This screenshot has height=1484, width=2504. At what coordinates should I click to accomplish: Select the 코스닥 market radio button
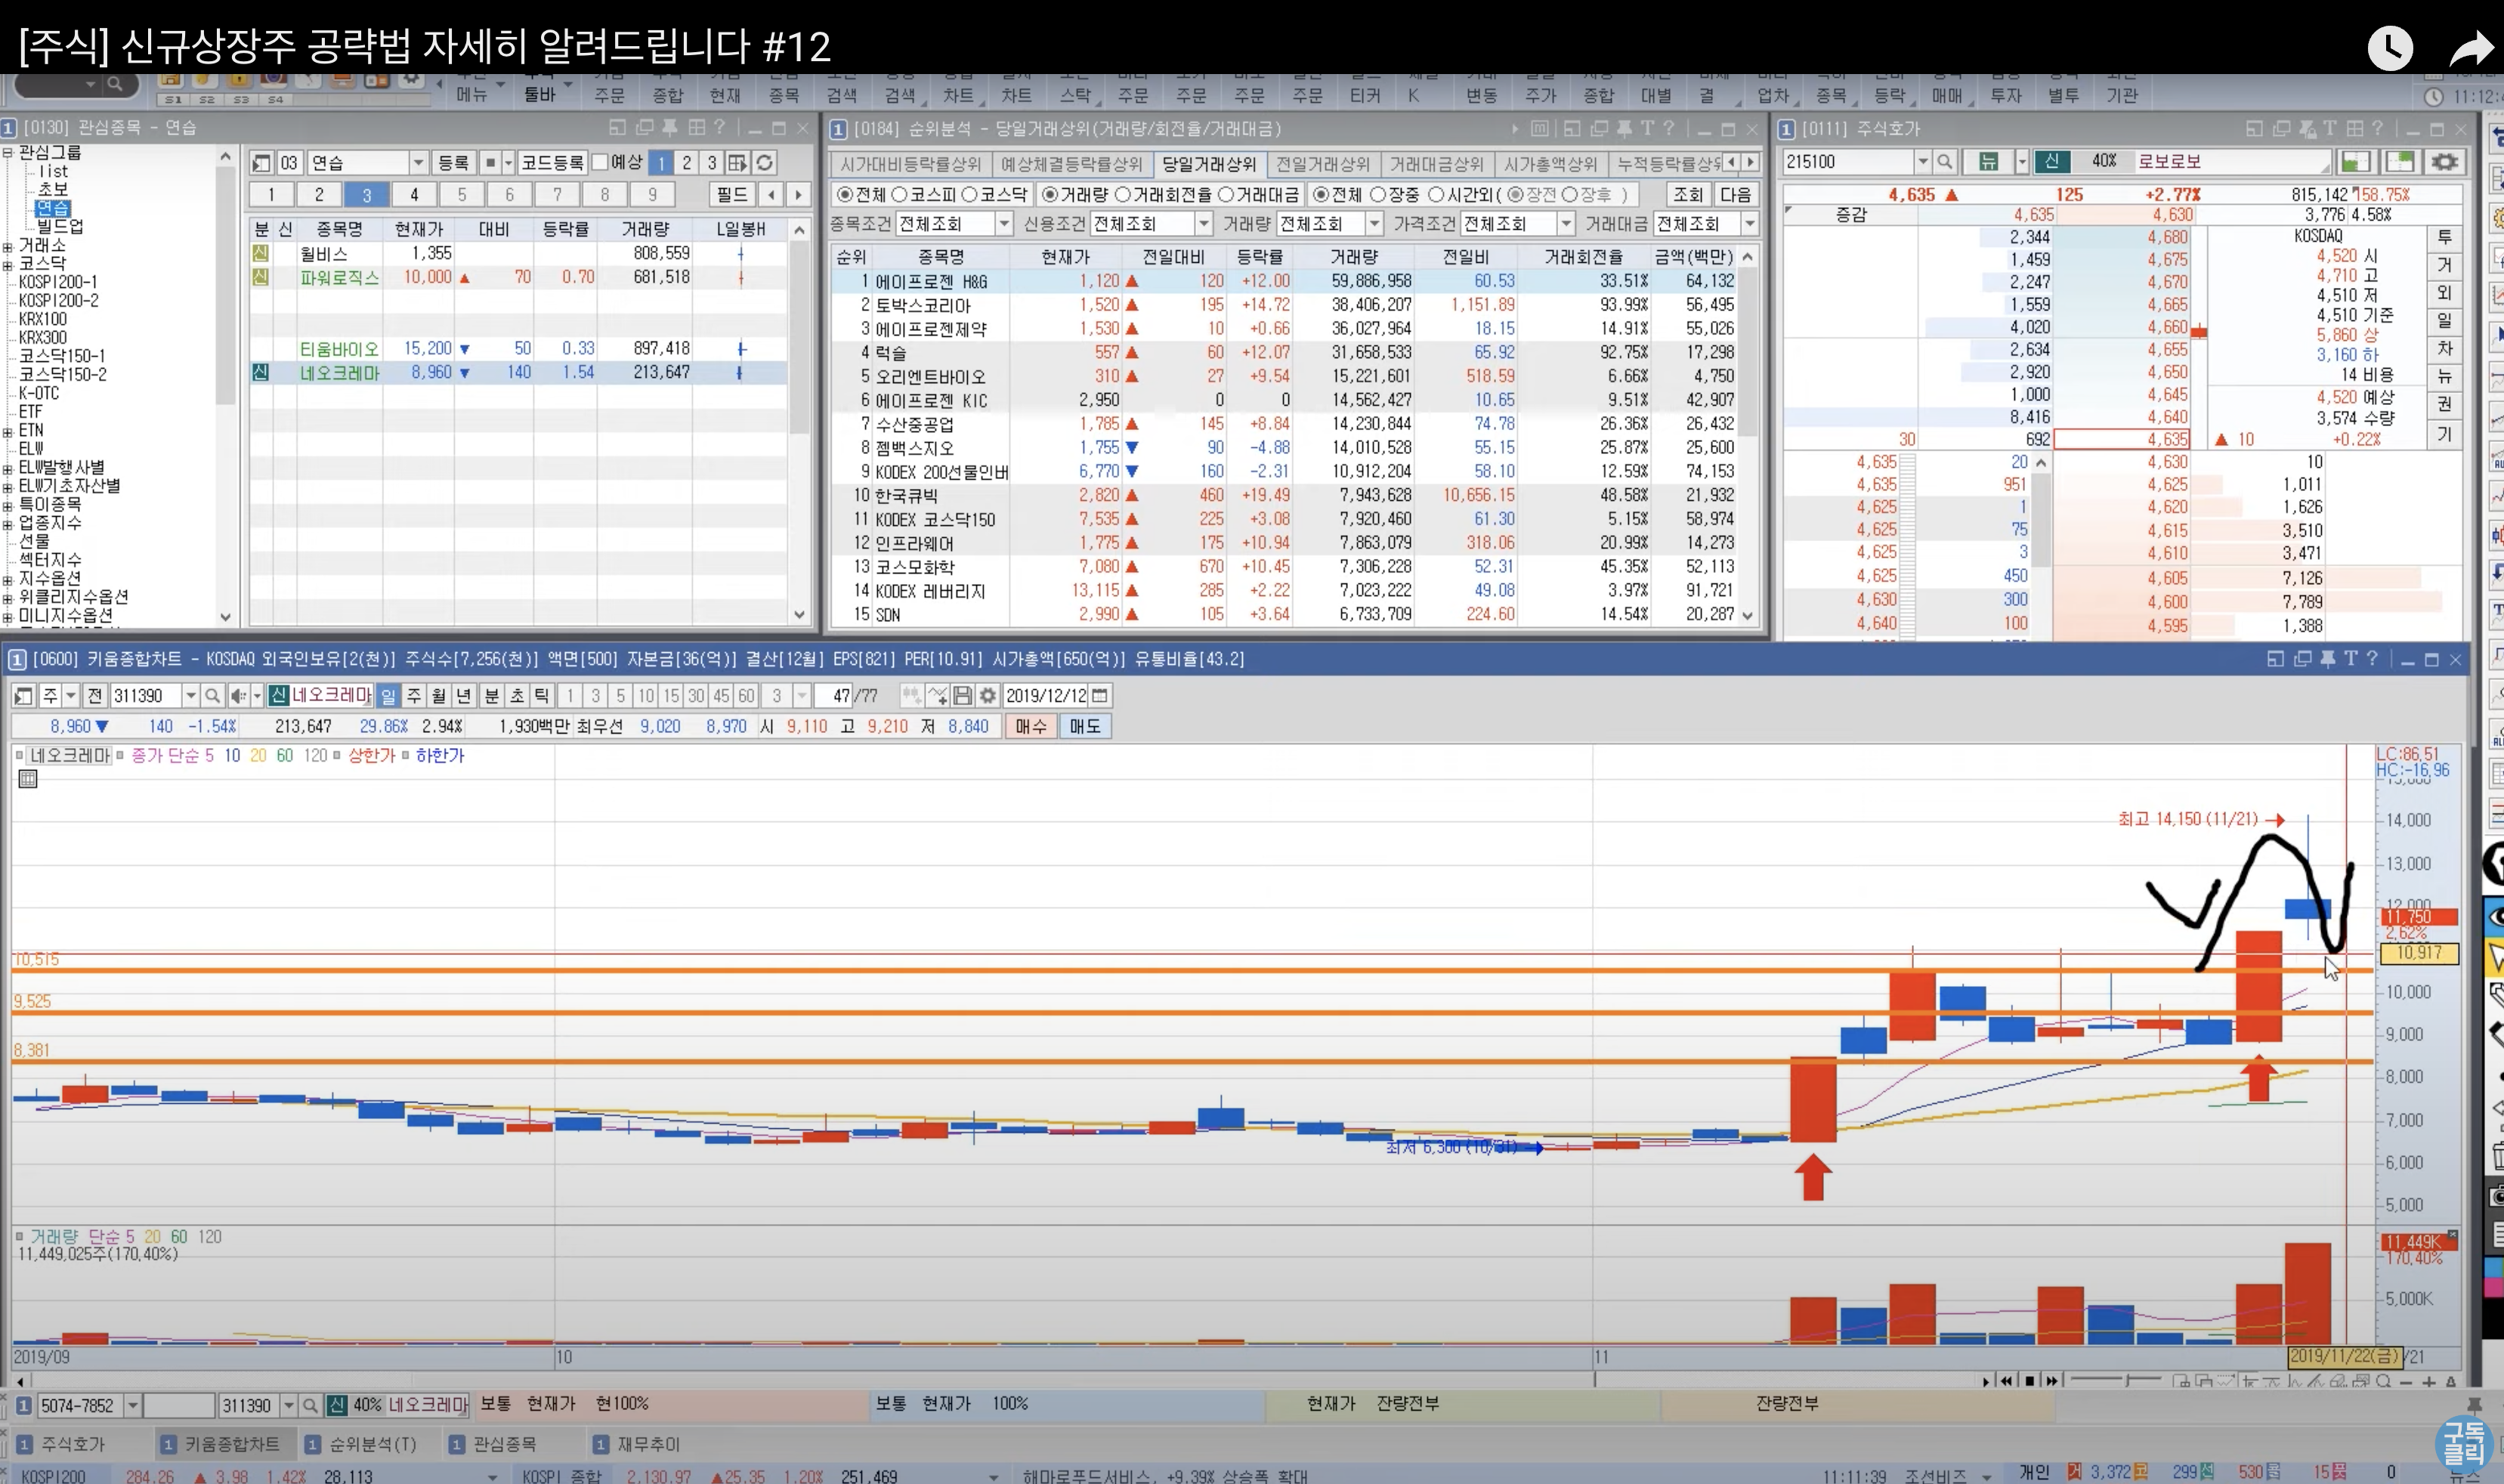click(969, 195)
